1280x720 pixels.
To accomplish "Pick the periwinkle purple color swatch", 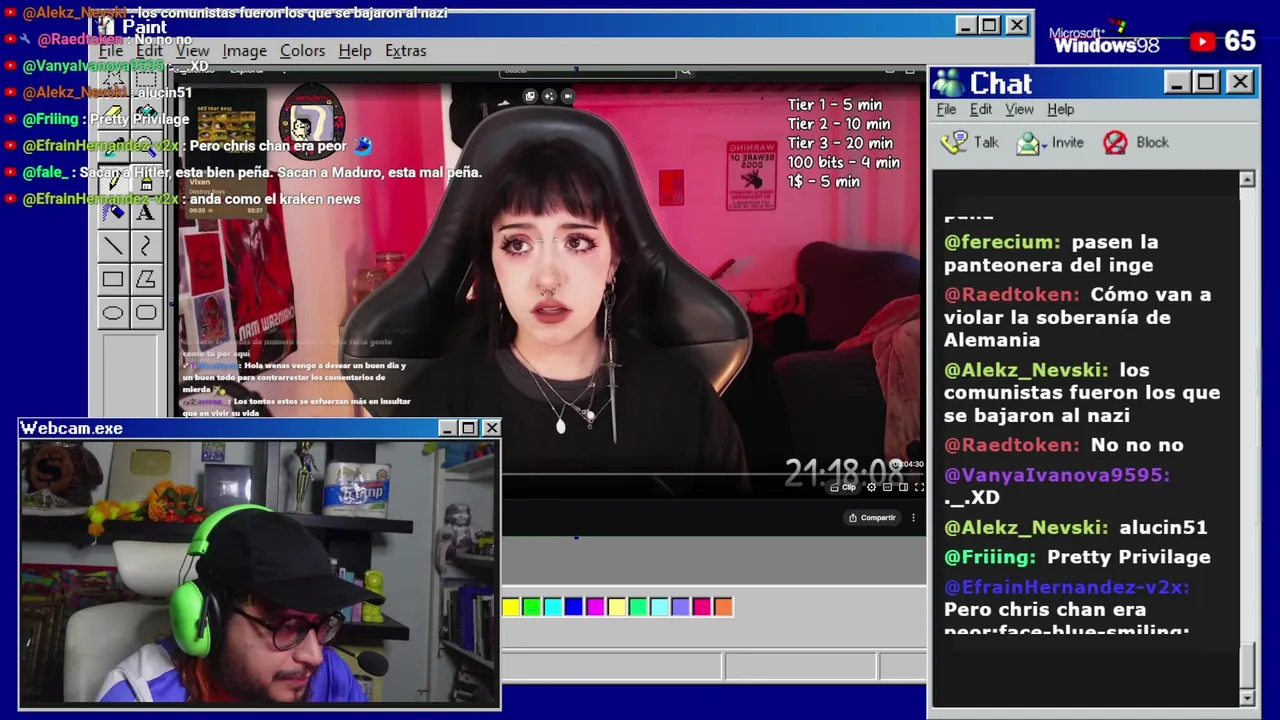I will point(680,606).
